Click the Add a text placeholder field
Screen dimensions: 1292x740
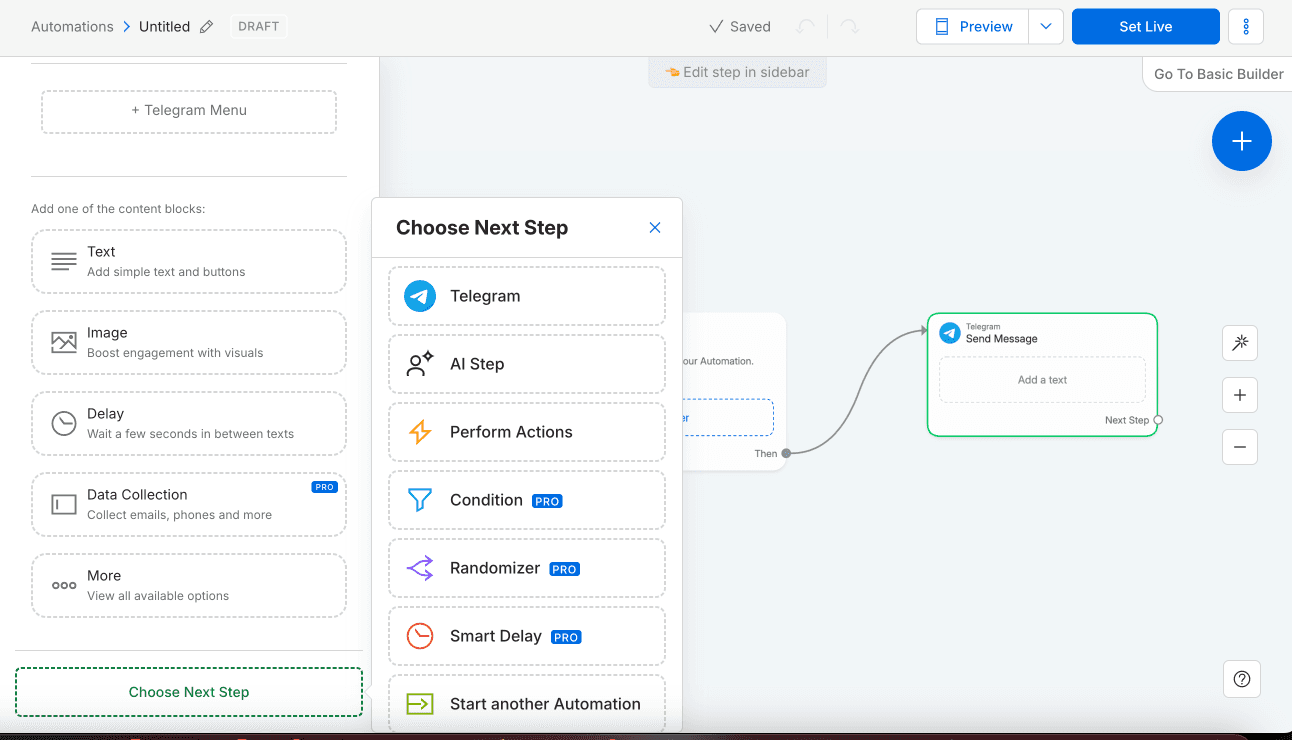(1042, 380)
